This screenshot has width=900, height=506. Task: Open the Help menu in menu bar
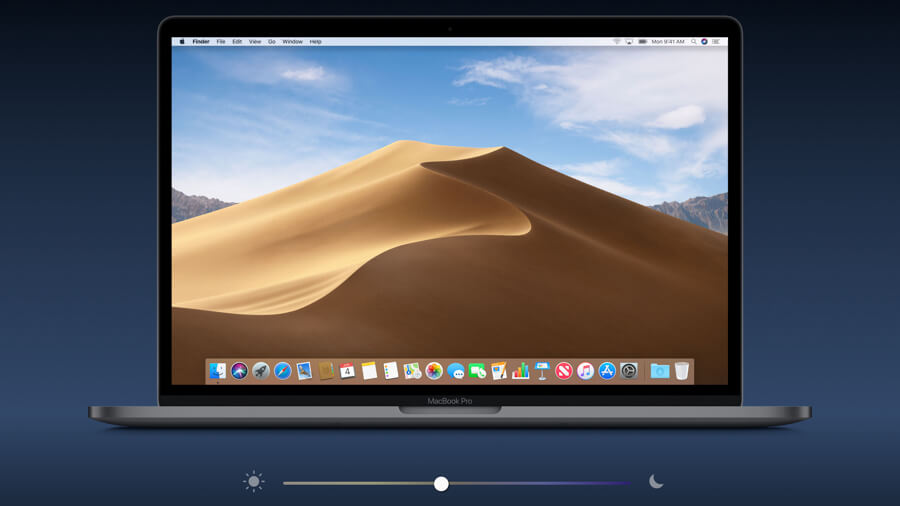[315, 42]
